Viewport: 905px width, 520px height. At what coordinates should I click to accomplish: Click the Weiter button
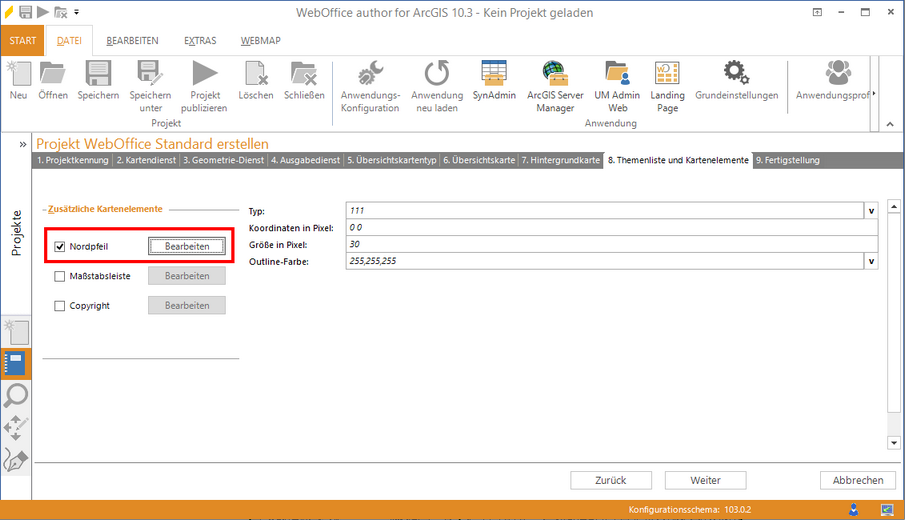coord(705,480)
